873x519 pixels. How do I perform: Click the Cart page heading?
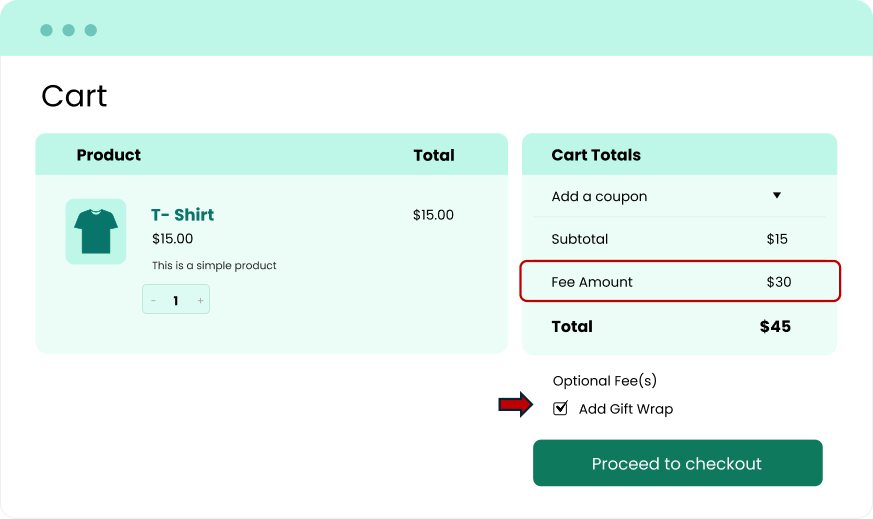(x=74, y=96)
